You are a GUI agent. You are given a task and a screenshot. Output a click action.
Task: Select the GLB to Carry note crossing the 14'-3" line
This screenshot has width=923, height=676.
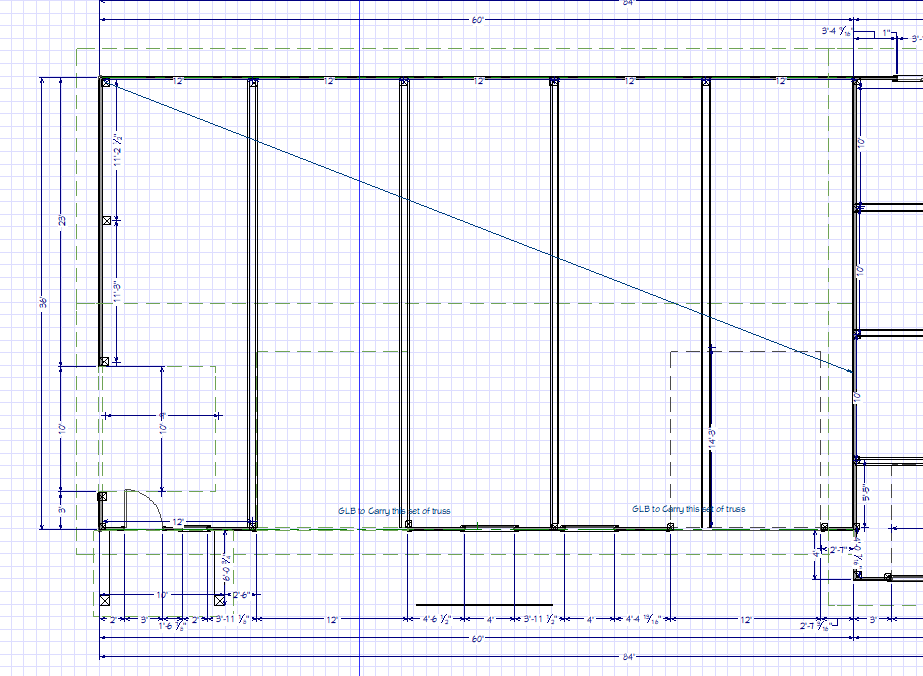(x=688, y=509)
